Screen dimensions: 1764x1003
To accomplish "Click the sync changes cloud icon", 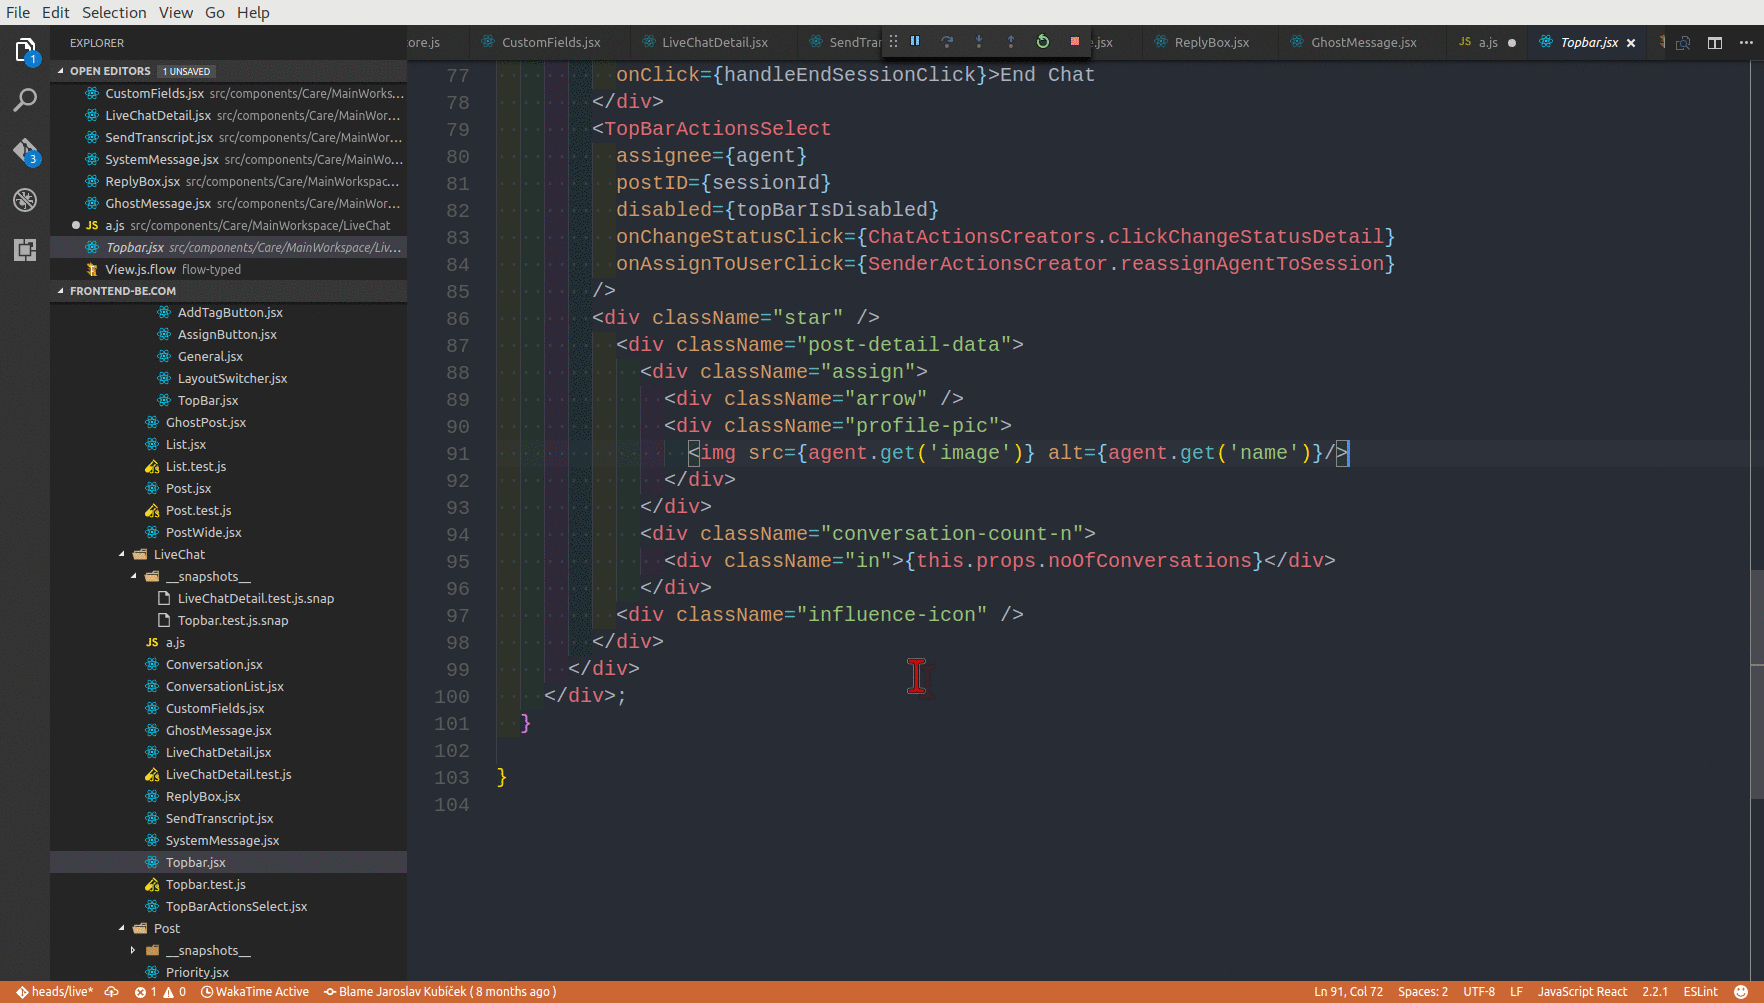I will coord(111,992).
